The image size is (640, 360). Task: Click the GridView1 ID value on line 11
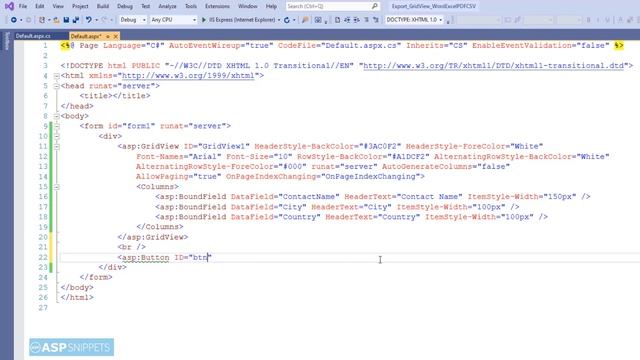223,147
